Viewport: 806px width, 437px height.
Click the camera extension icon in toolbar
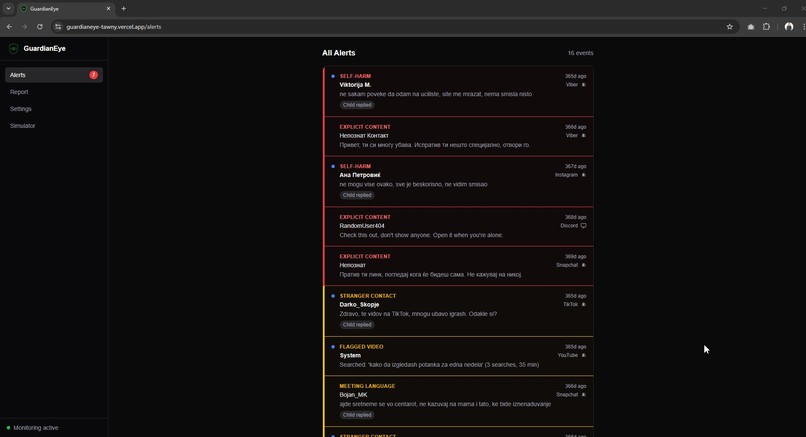click(751, 27)
